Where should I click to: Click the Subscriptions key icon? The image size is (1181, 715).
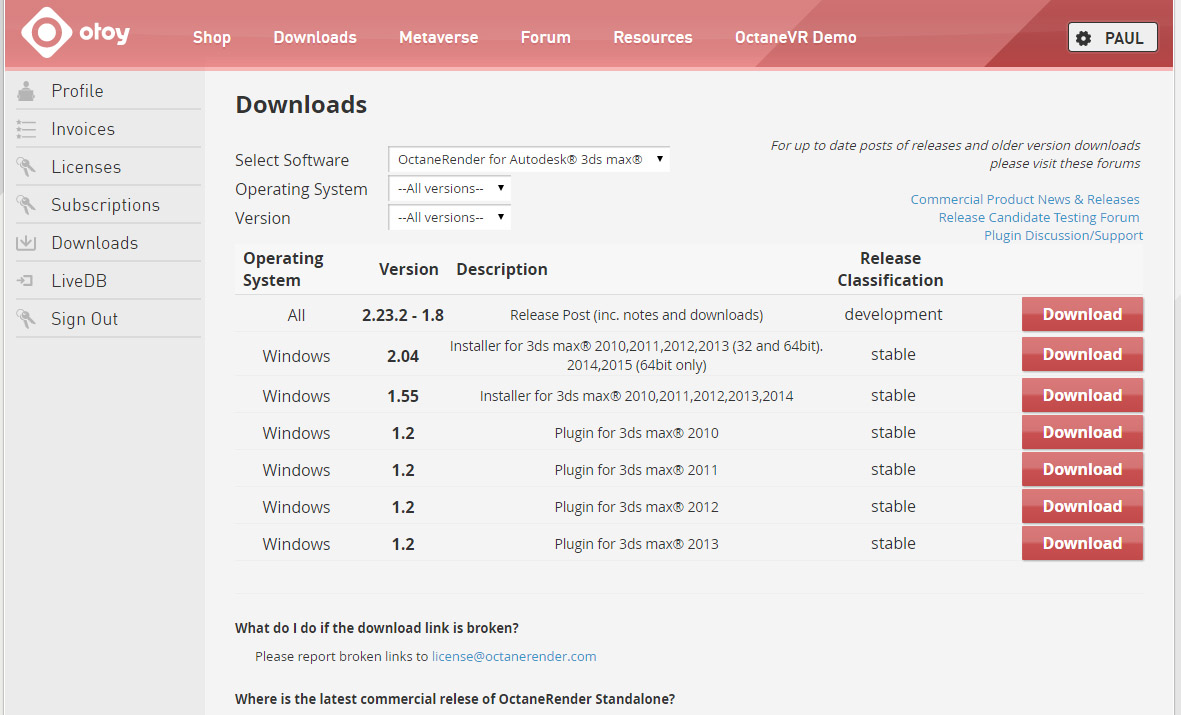pyautogui.click(x=26, y=205)
